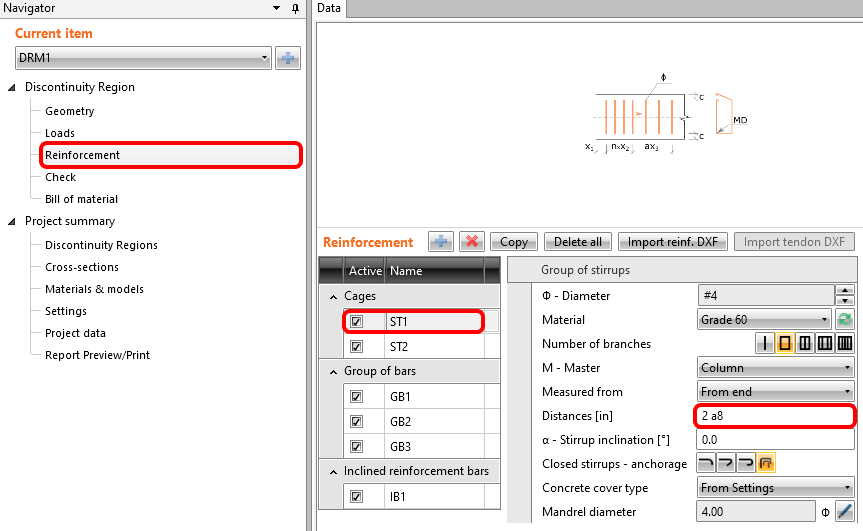Select single branch stirrup icon
863x531 pixels.
(765, 343)
